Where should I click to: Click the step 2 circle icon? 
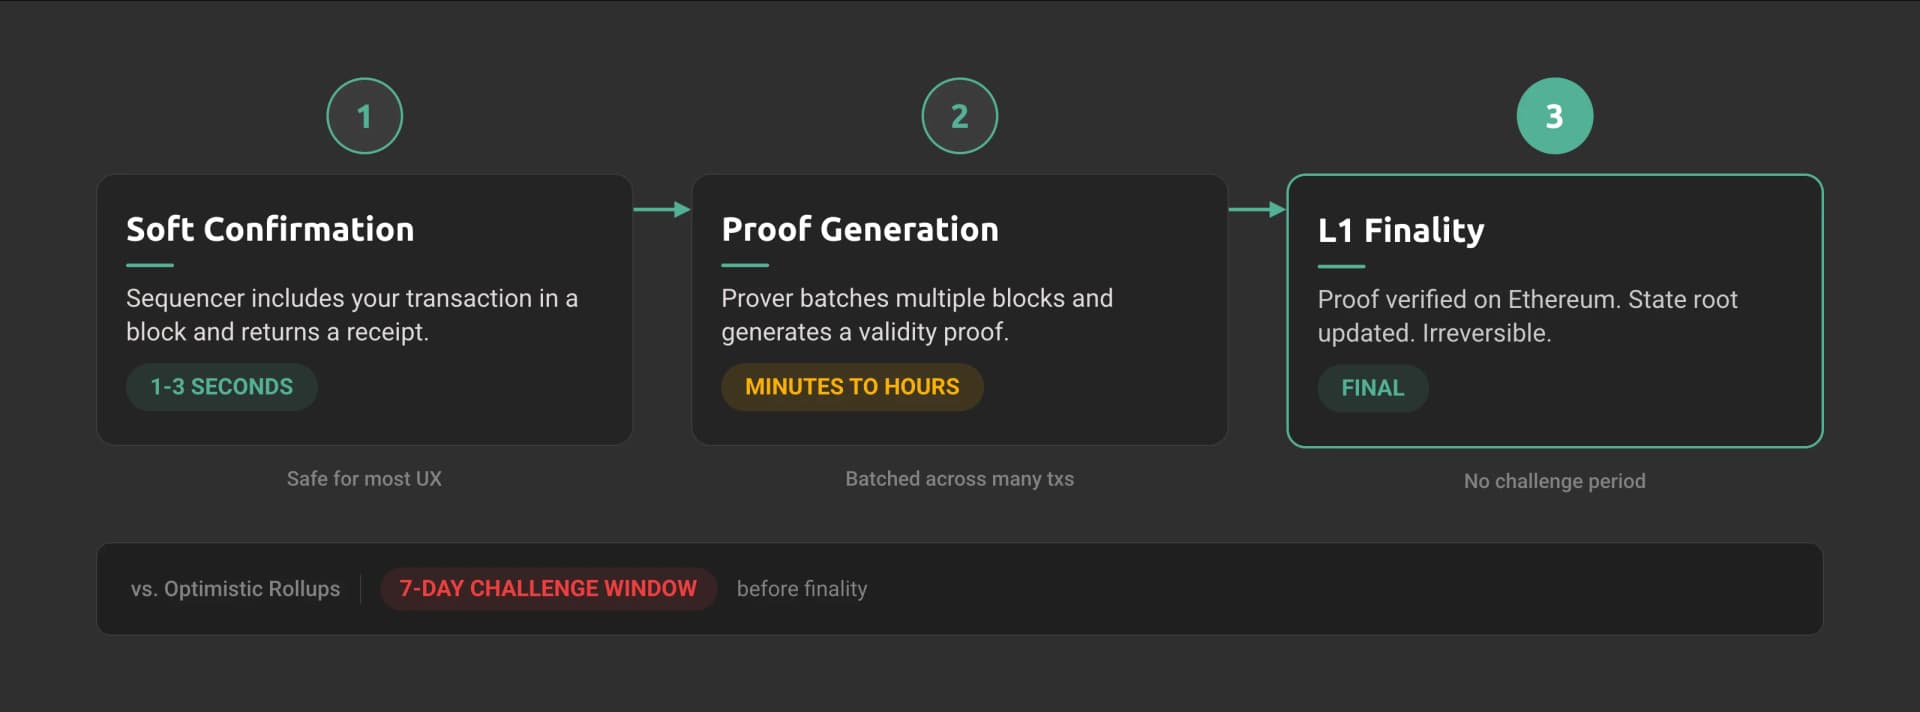(x=959, y=116)
